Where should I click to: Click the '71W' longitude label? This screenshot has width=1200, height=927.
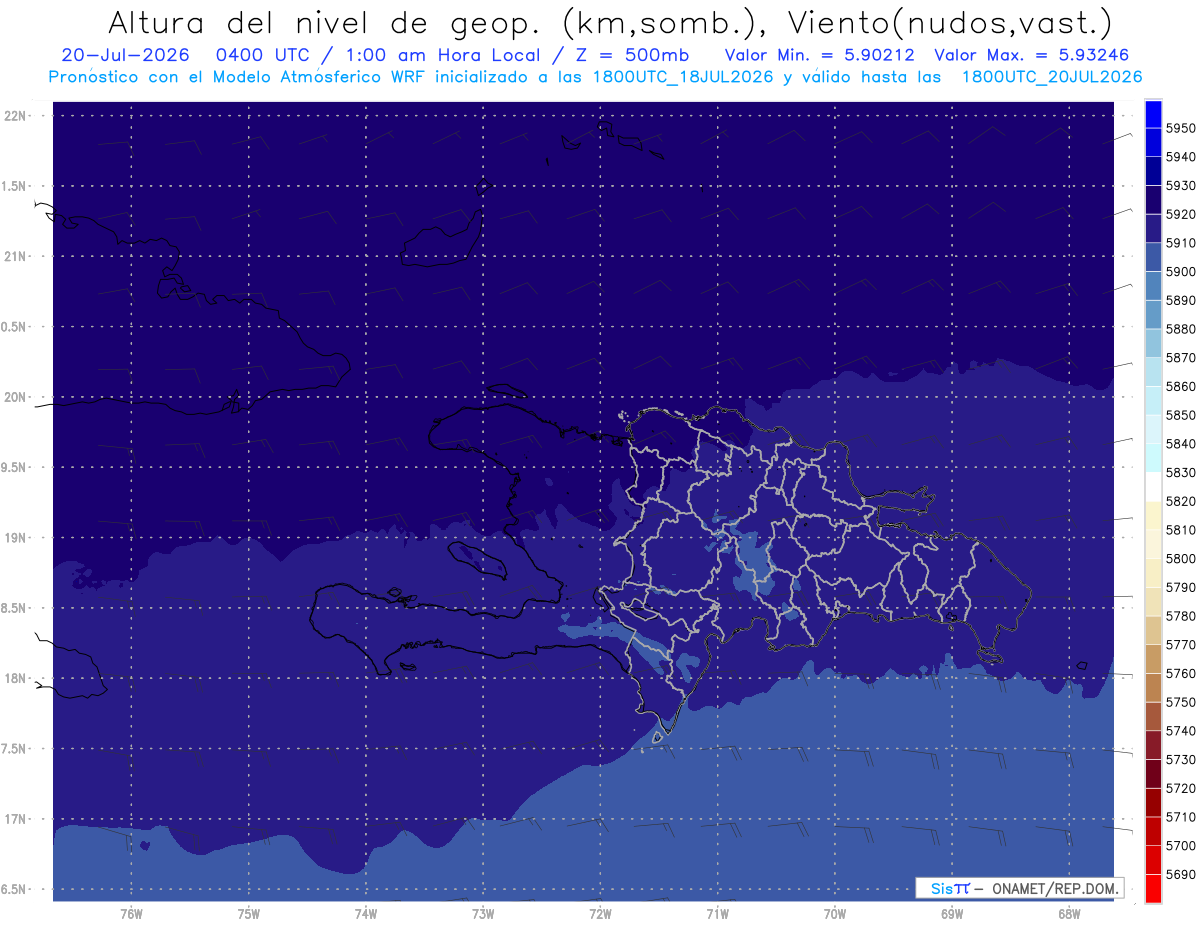(717, 914)
